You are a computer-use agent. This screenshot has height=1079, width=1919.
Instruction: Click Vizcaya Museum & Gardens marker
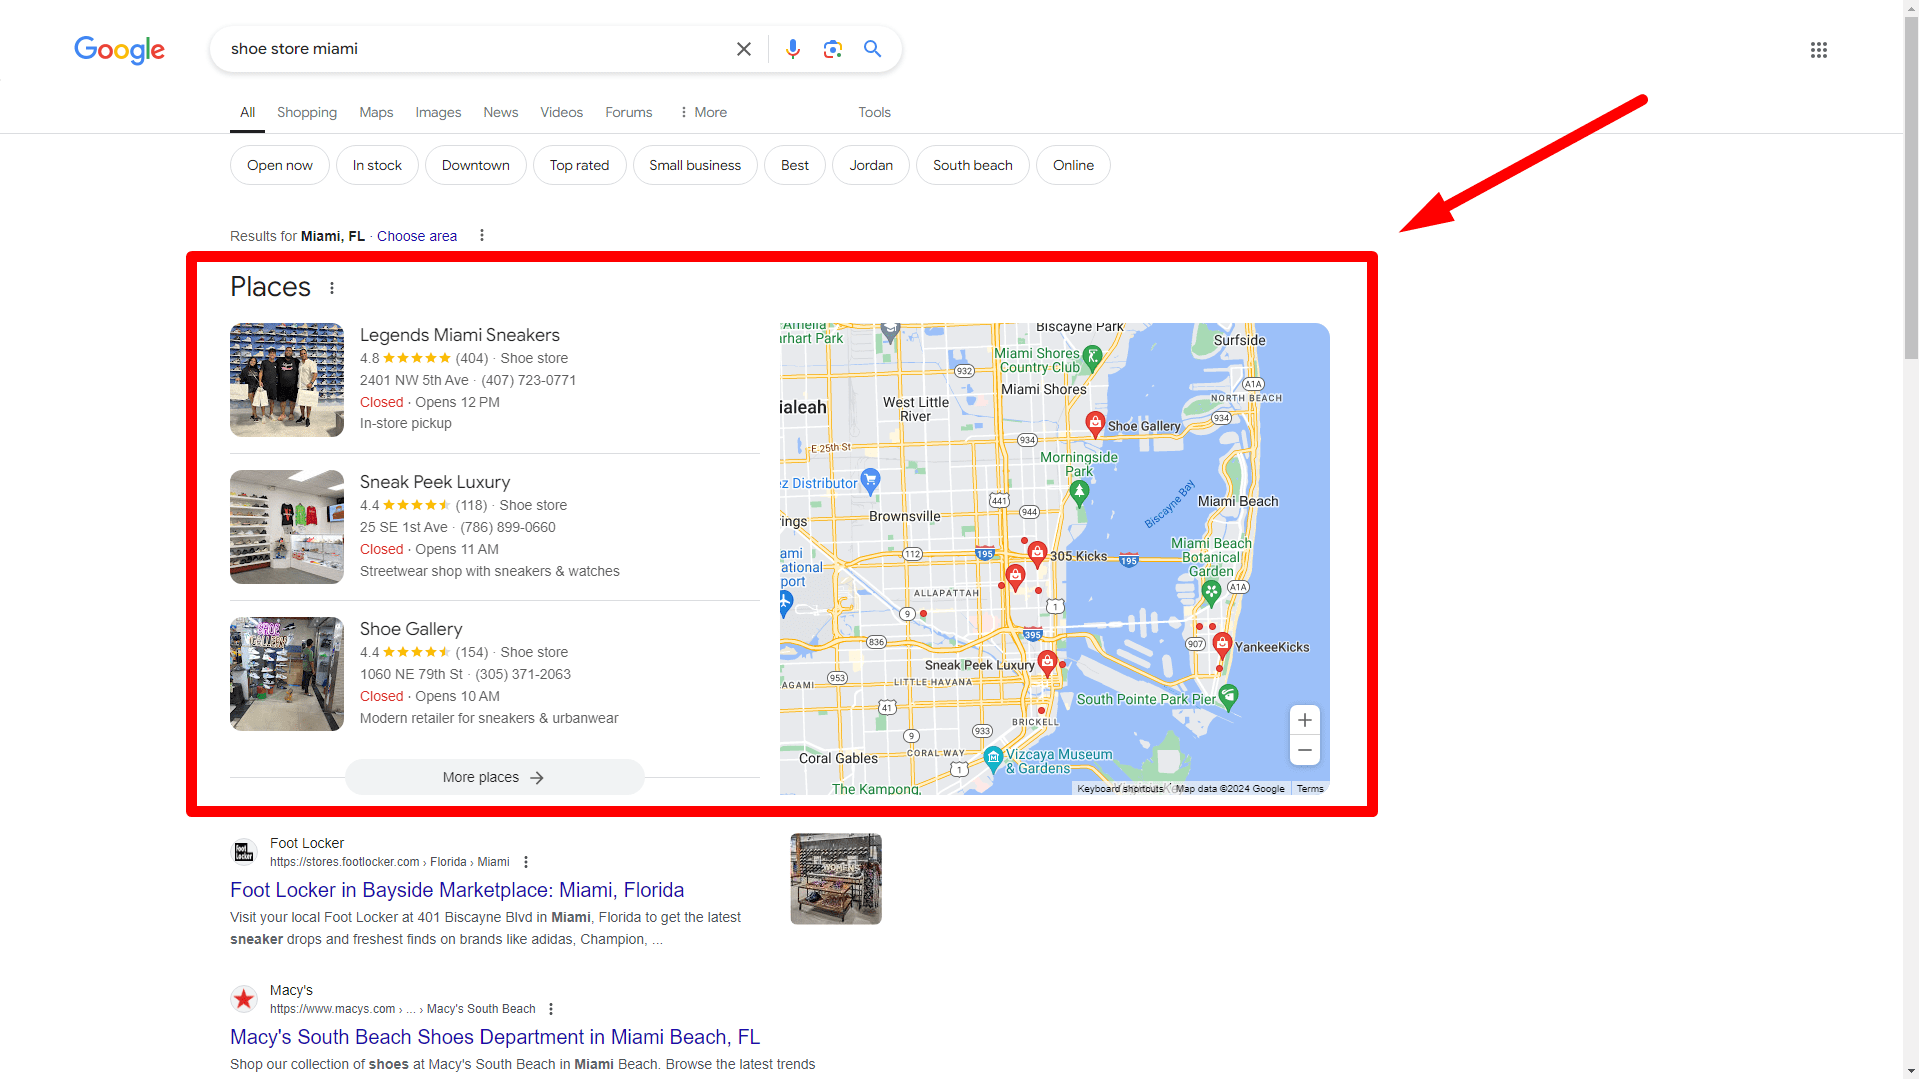(993, 758)
